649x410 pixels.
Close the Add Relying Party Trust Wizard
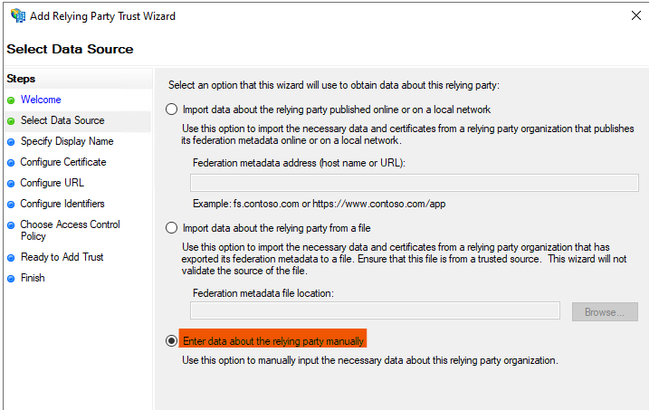tap(636, 17)
